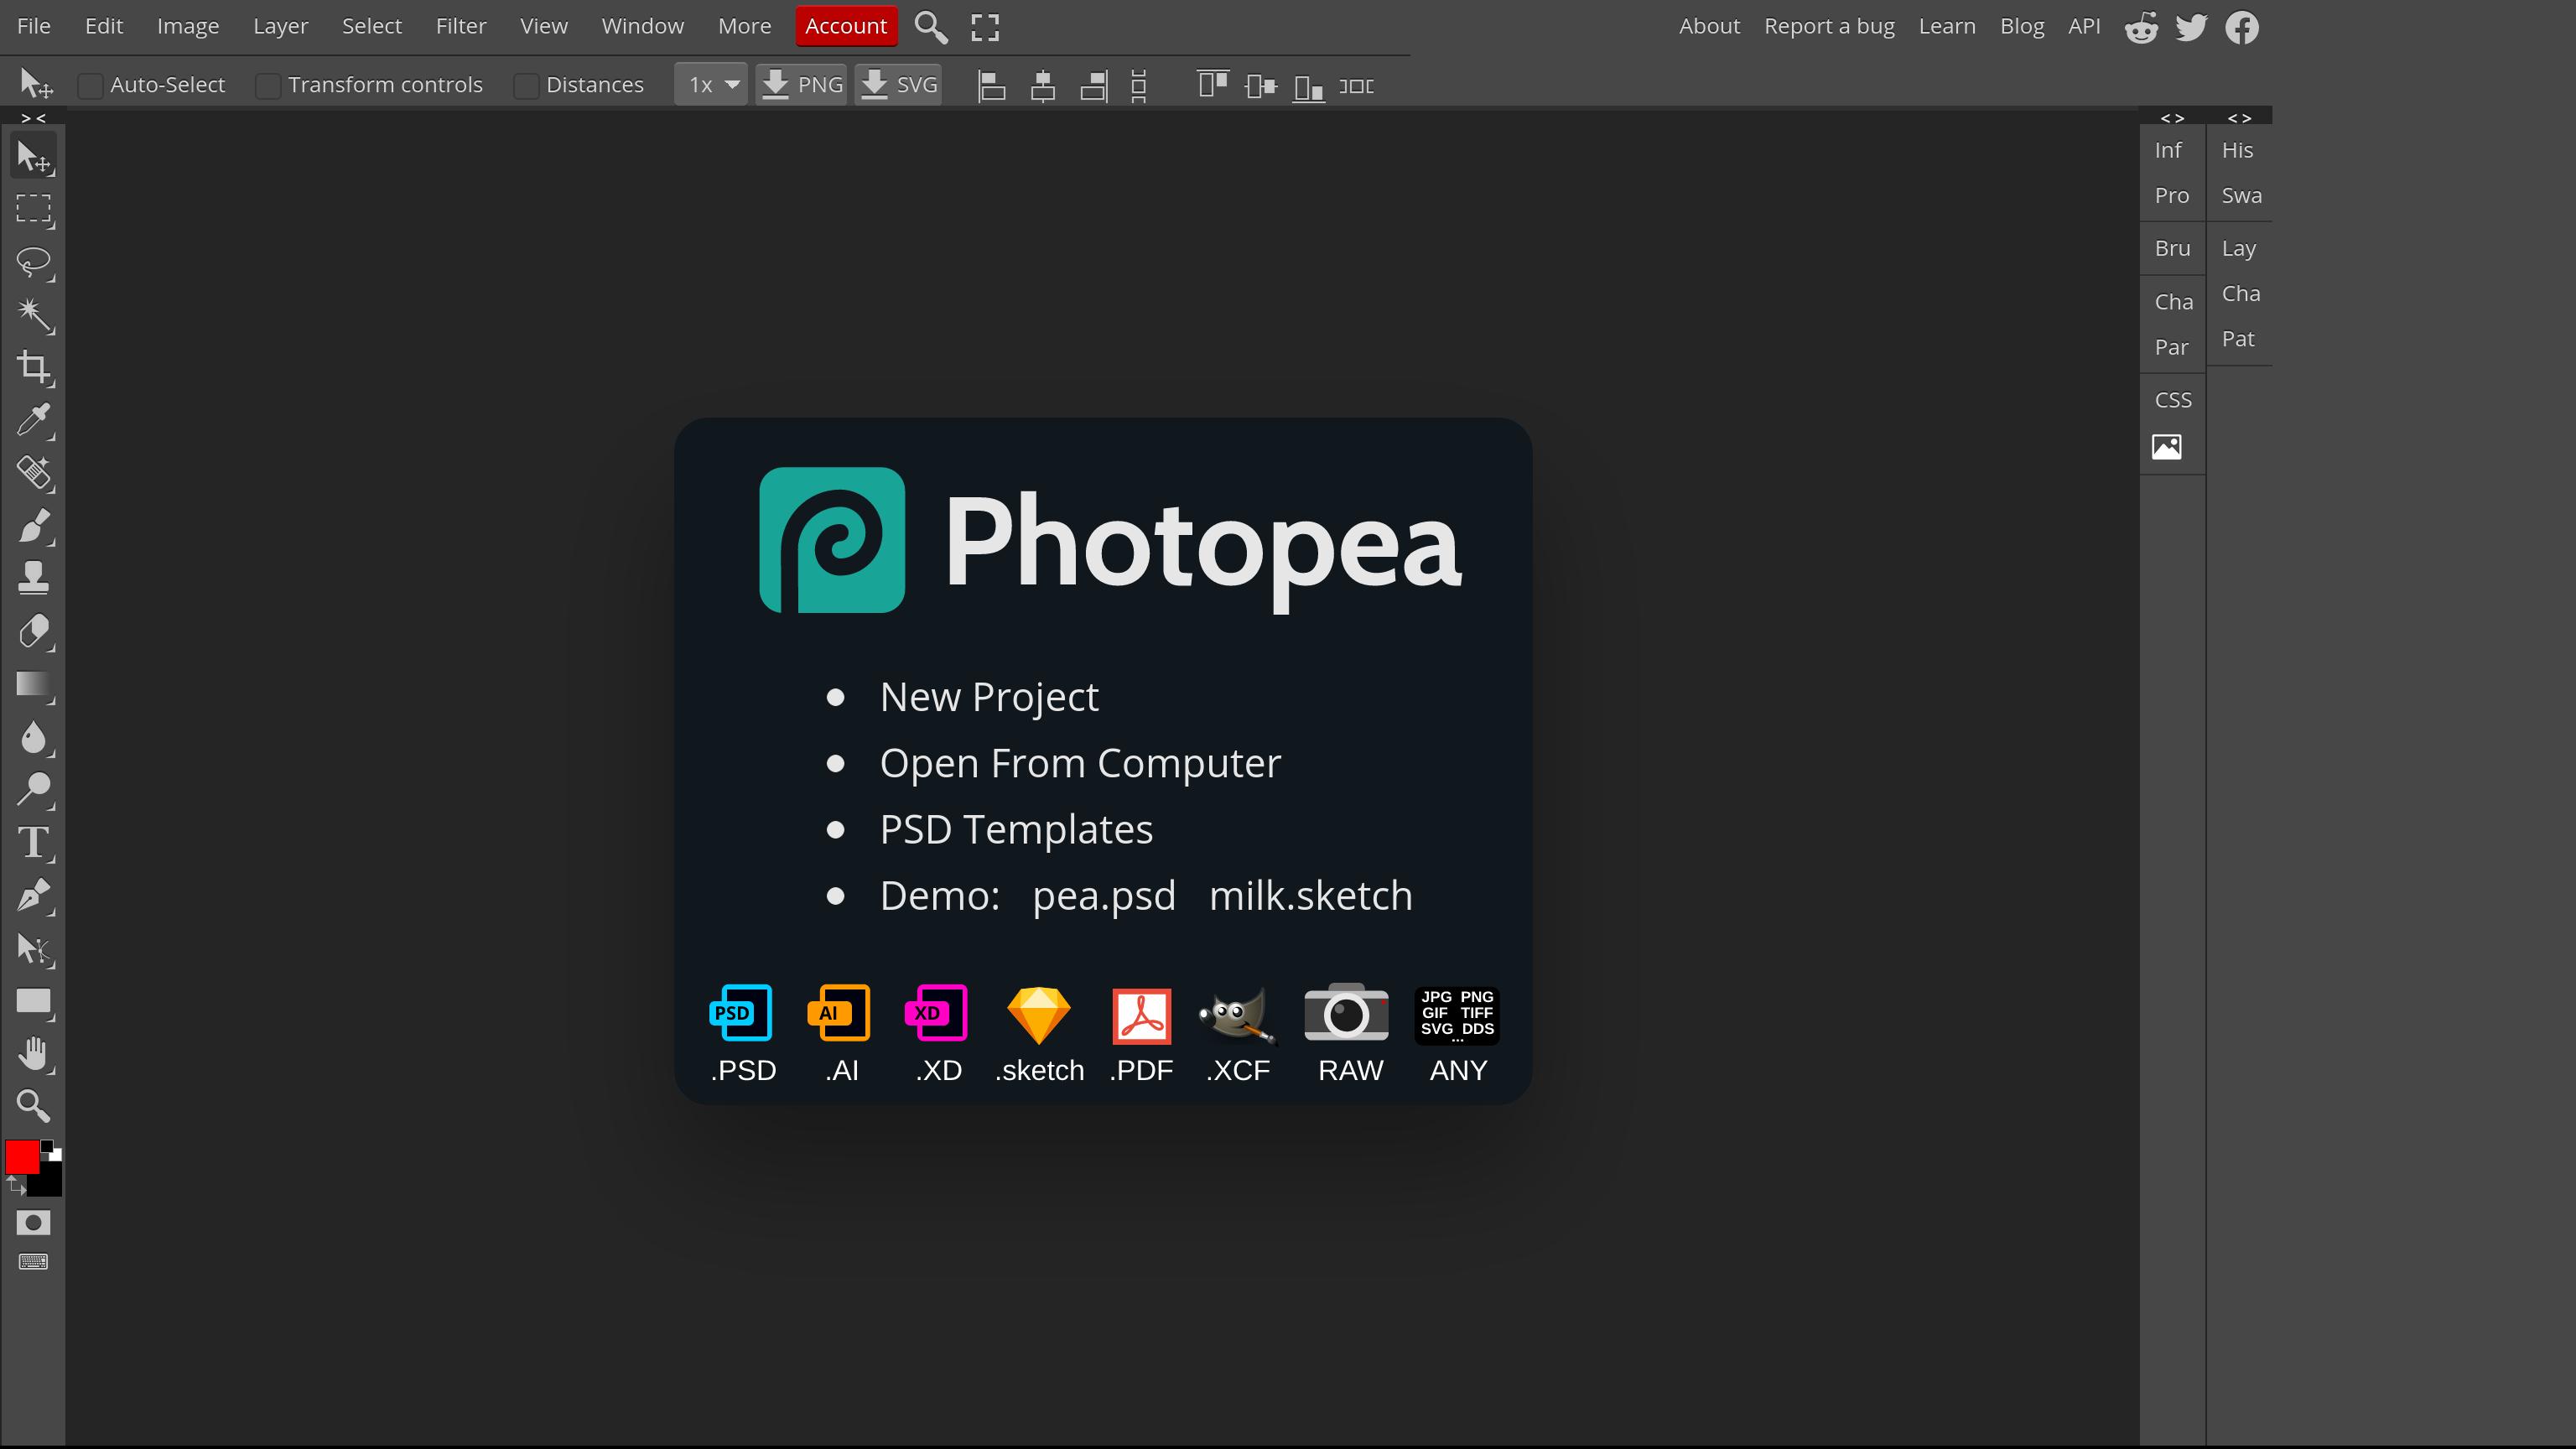The height and width of the screenshot is (1449, 2576).
Task: Select the Magic Wand tool
Action: 34,315
